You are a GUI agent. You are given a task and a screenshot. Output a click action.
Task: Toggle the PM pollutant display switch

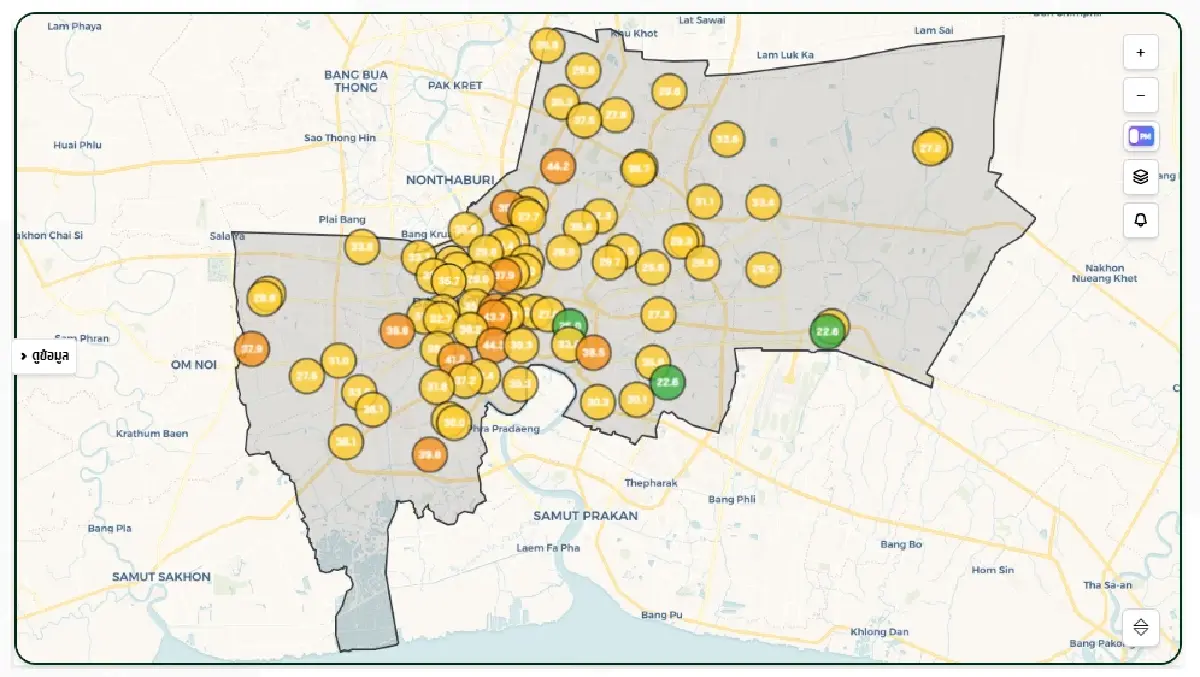1140,136
